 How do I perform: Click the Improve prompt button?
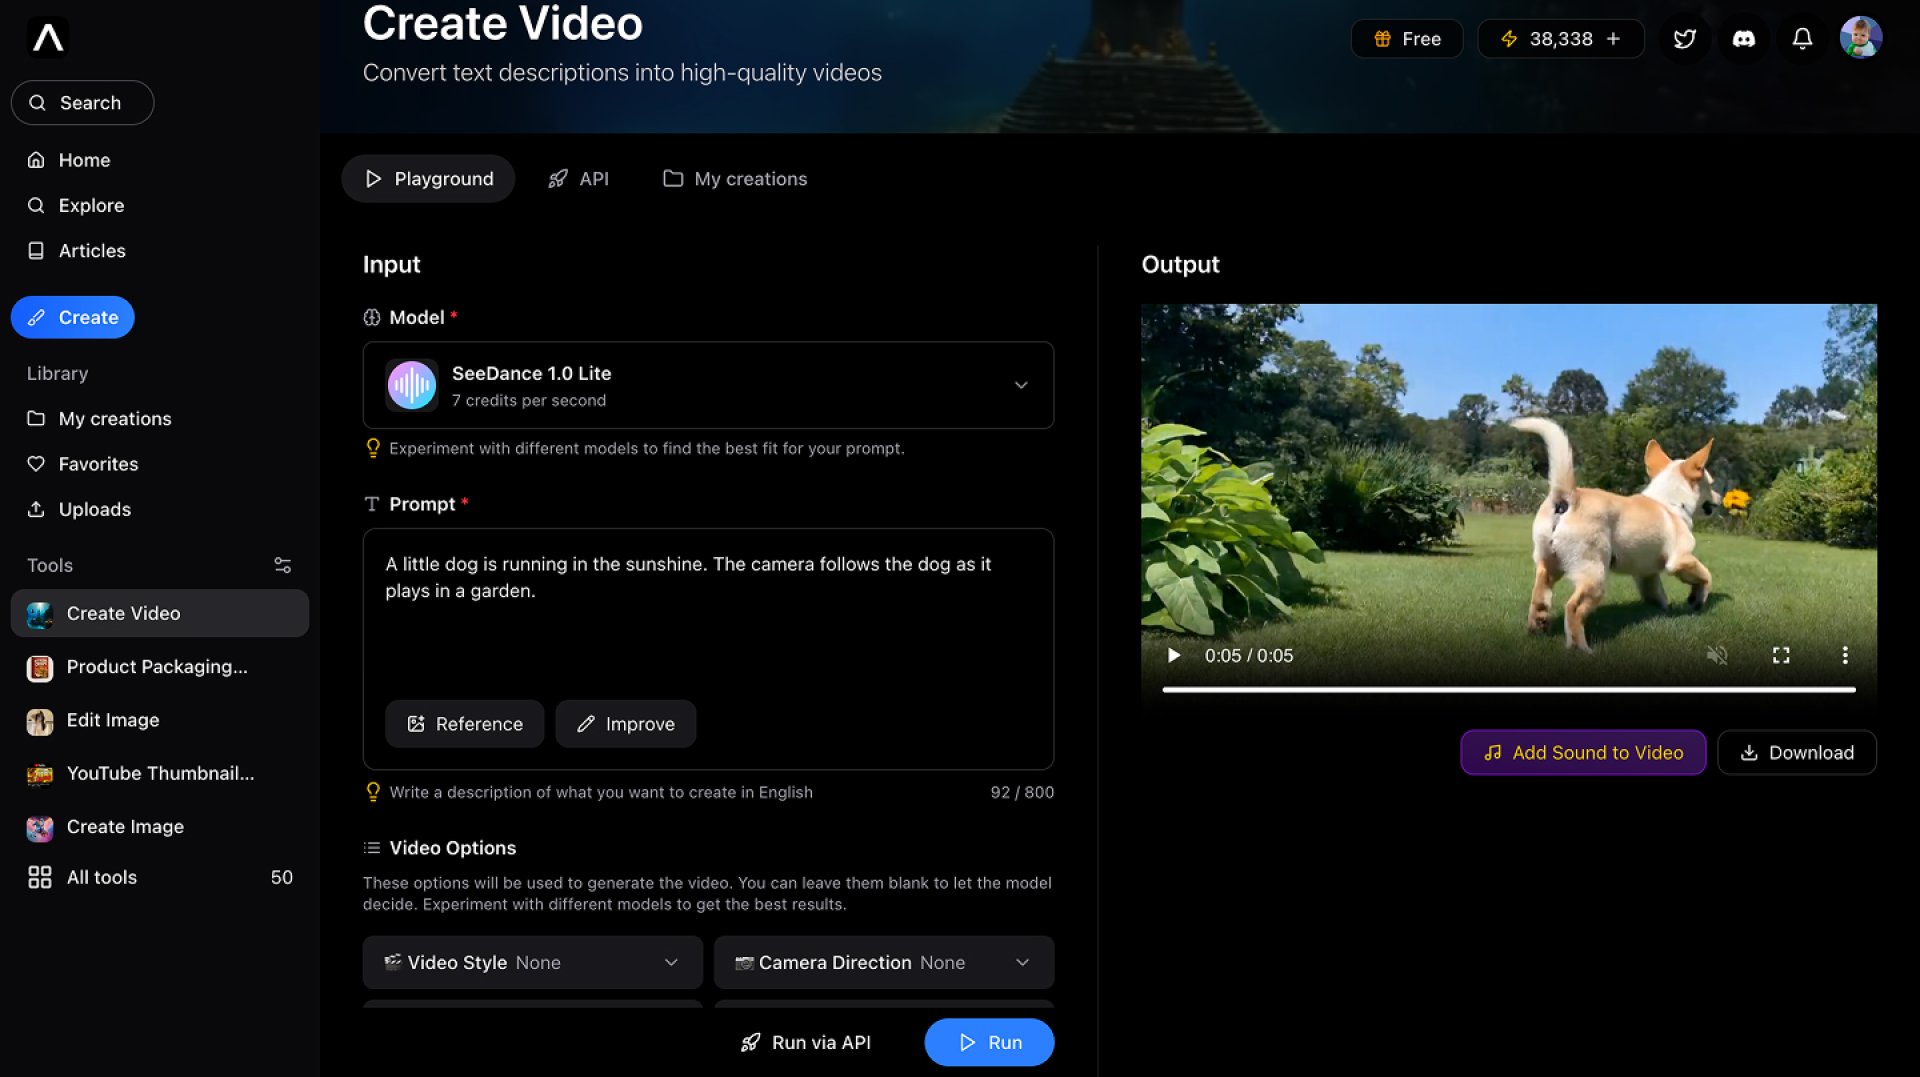[626, 723]
